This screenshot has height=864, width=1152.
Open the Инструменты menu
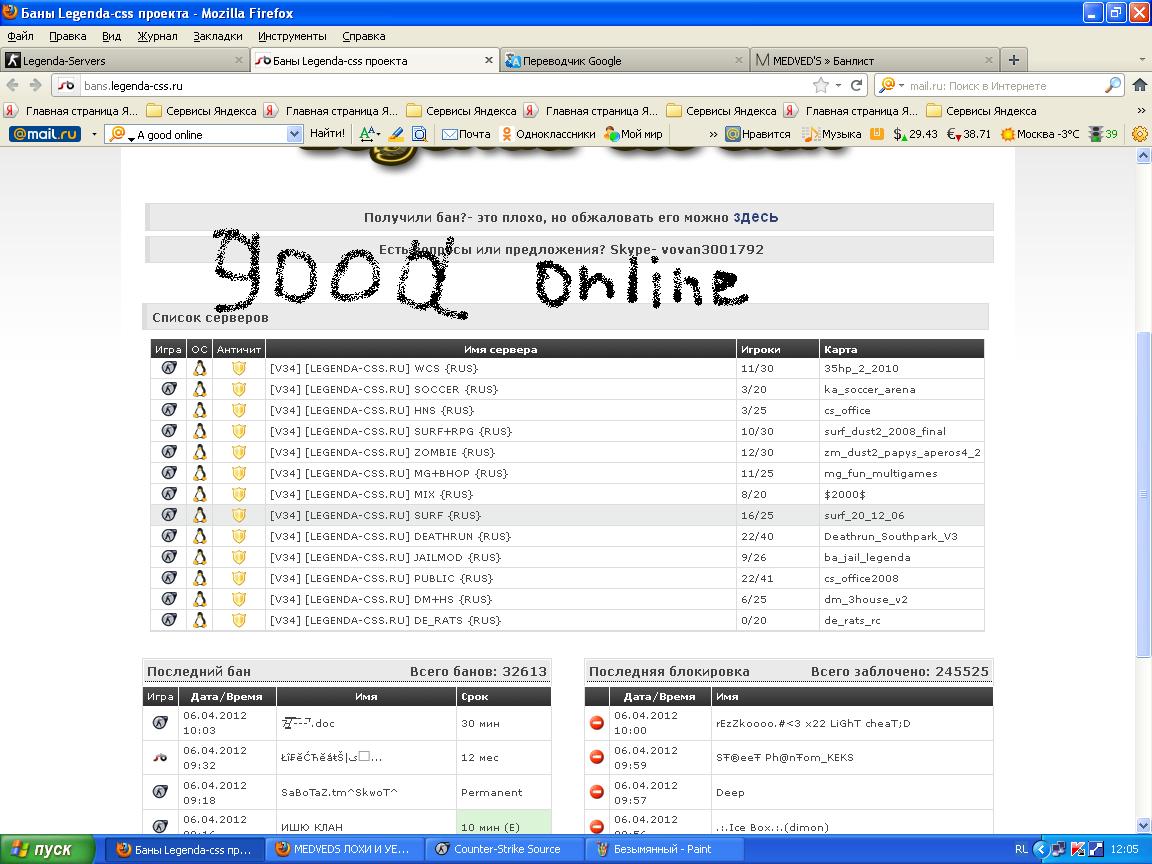[292, 36]
